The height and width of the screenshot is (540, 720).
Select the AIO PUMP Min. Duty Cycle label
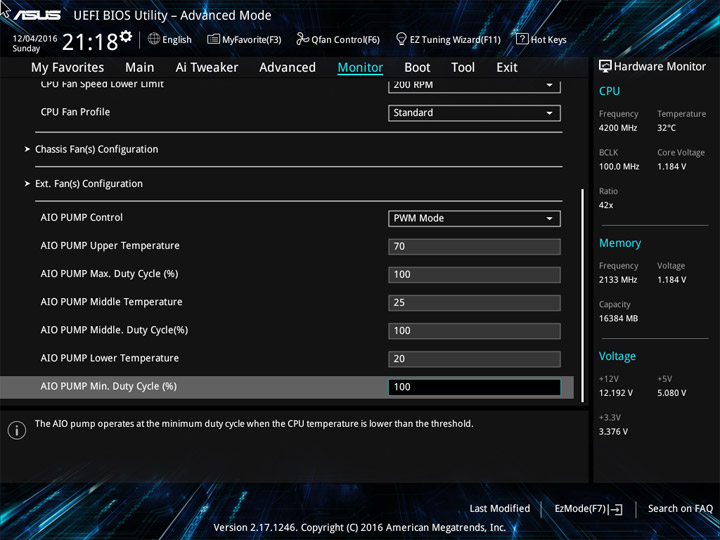click(109, 387)
